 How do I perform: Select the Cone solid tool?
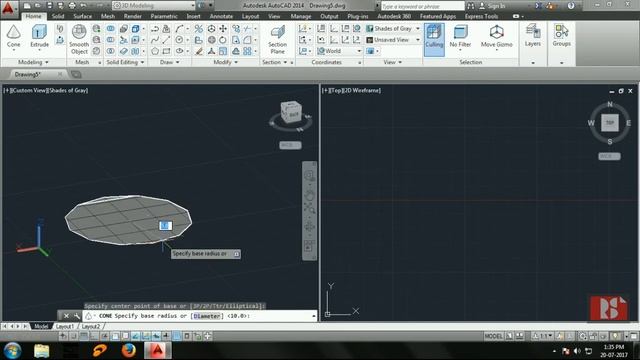(x=13, y=35)
